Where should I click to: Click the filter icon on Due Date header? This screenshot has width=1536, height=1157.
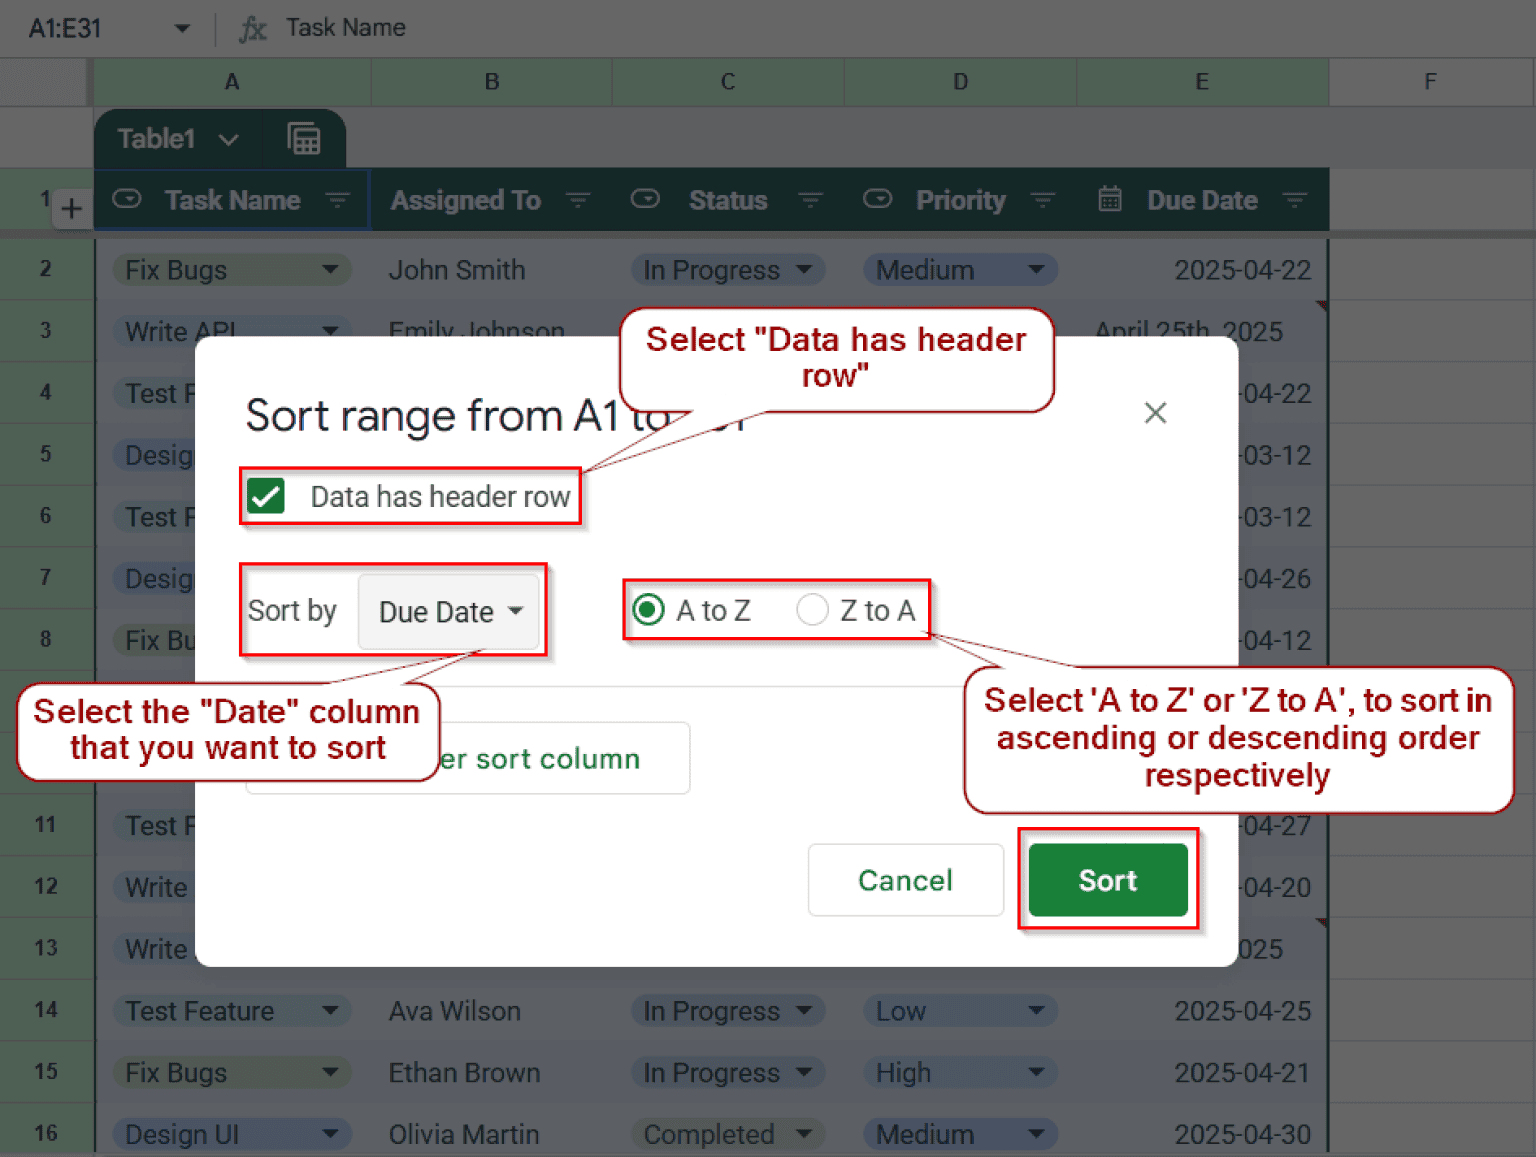[1295, 199]
